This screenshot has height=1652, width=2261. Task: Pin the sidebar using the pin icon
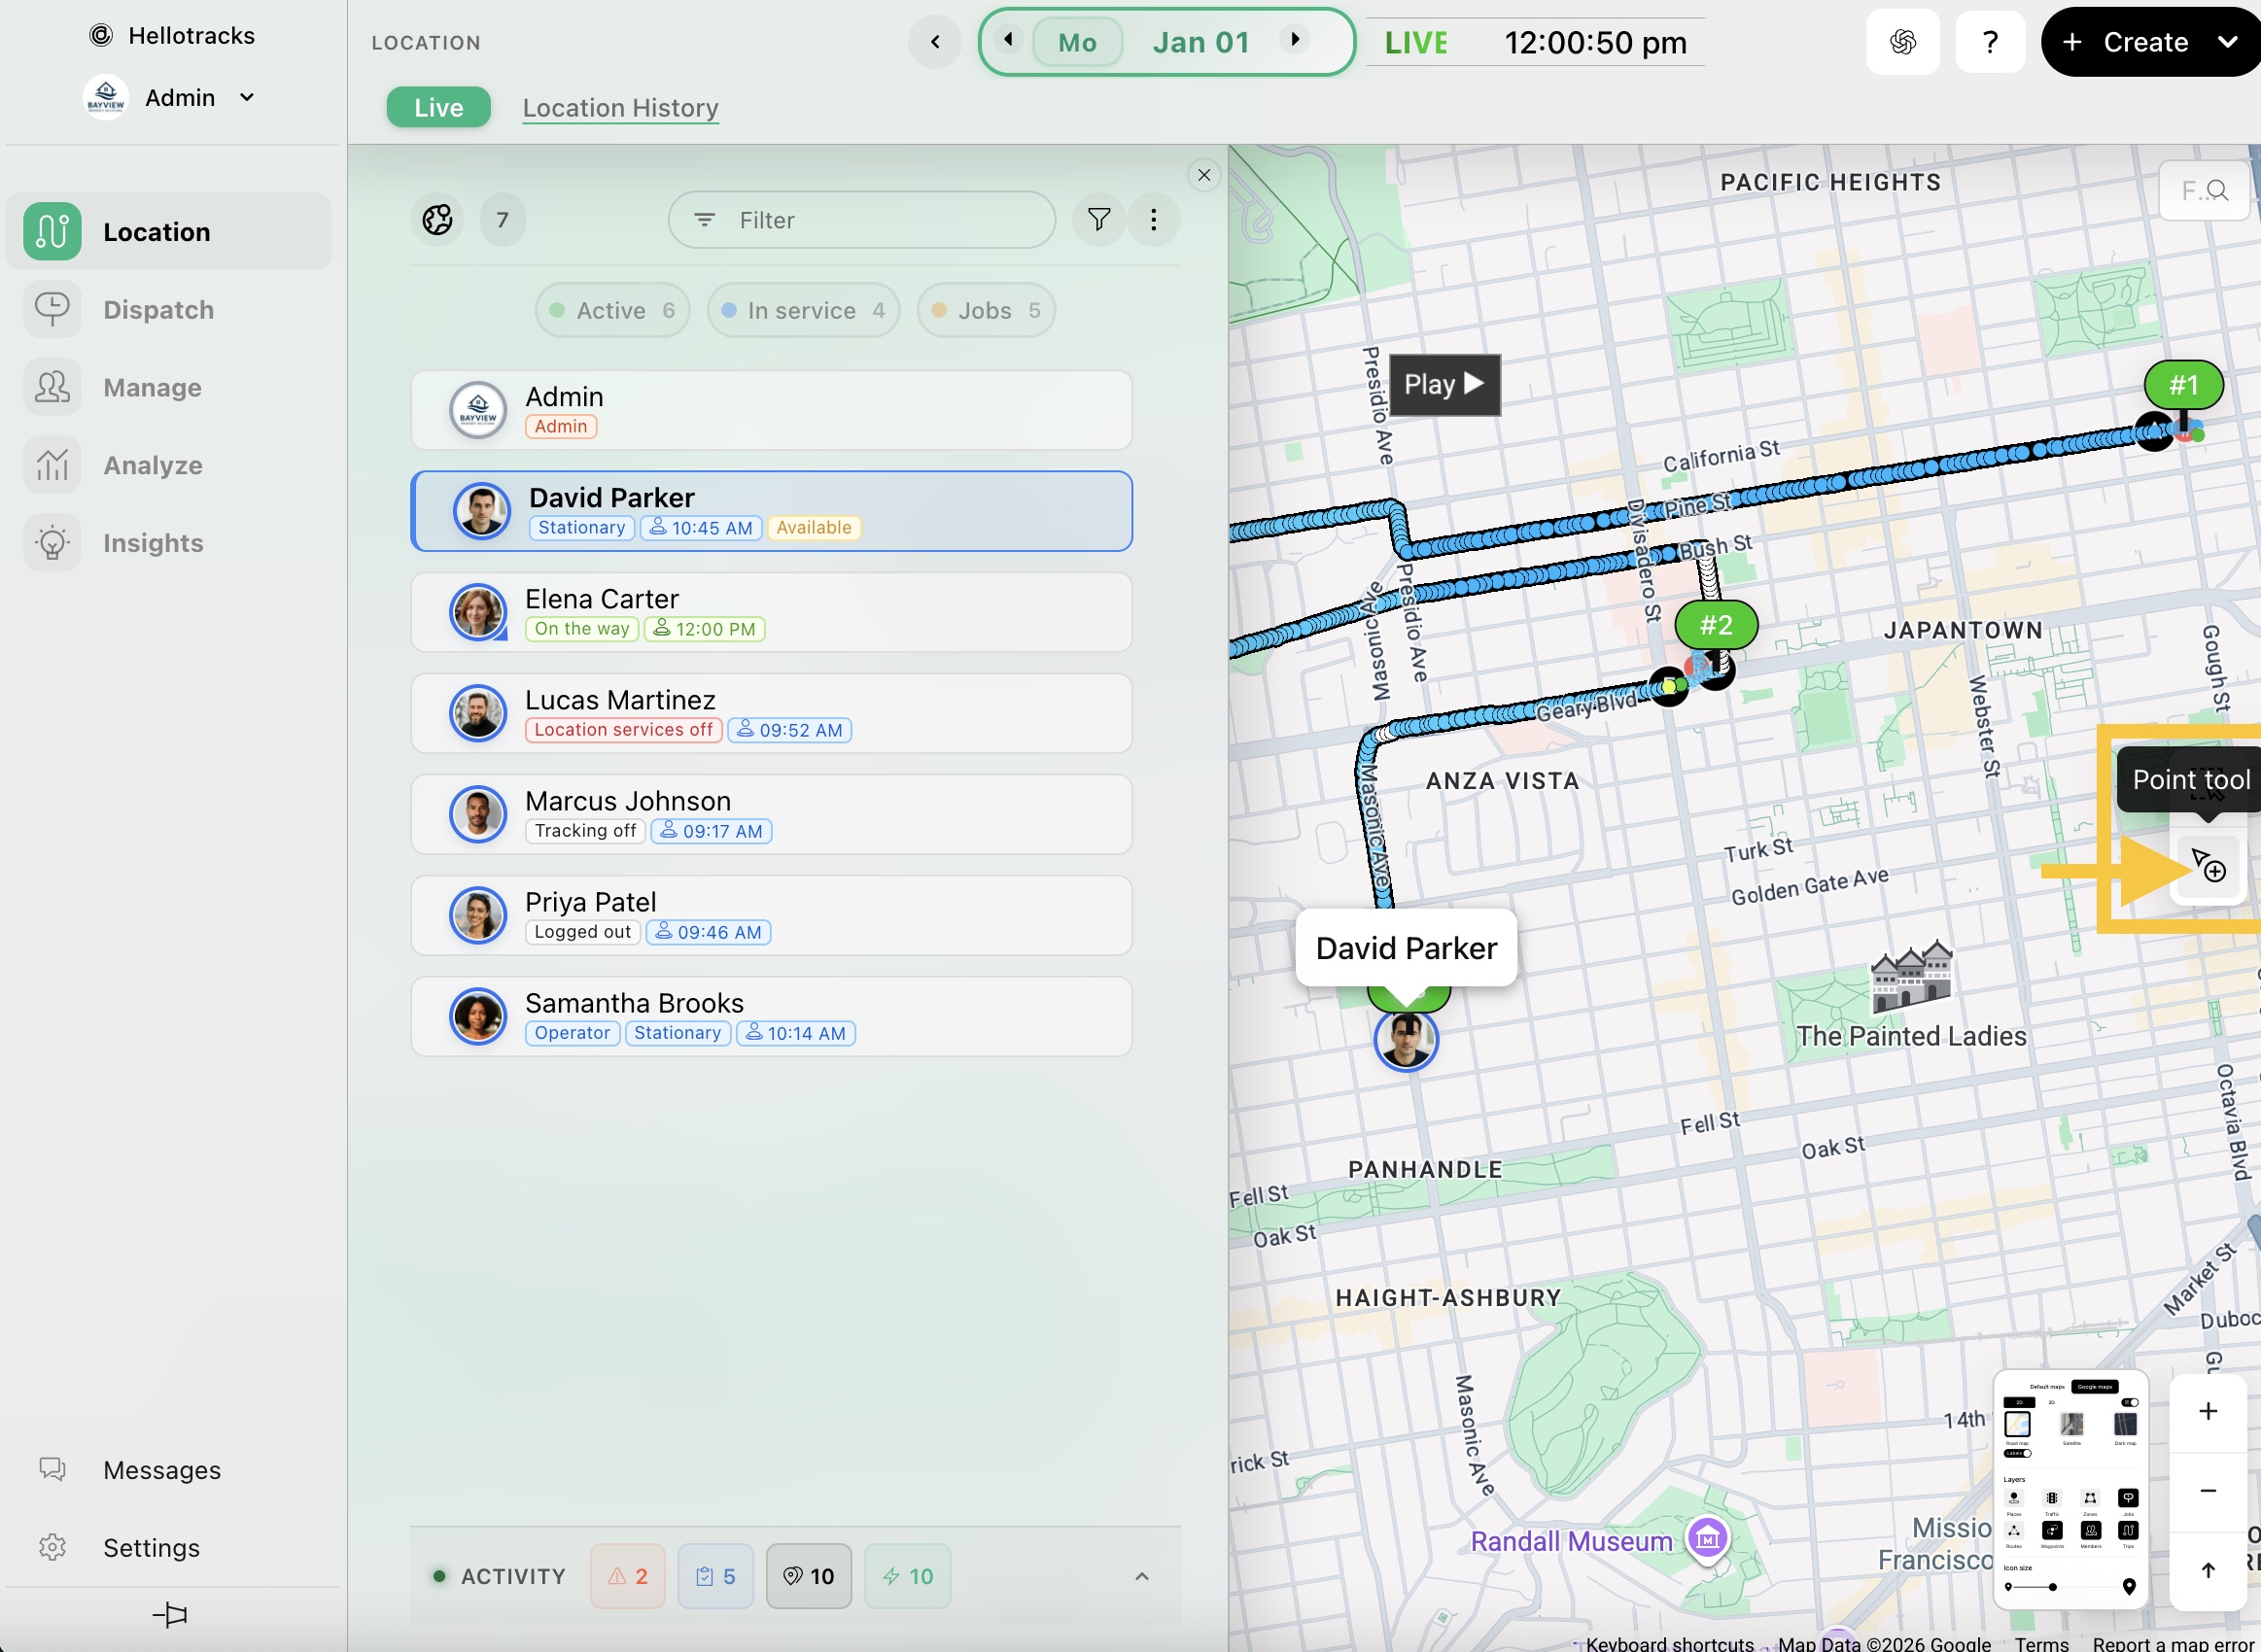click(170, 1614)
